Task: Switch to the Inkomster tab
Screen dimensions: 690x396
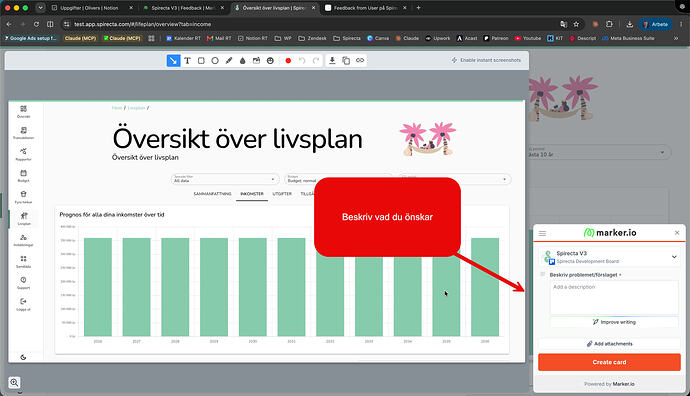Action: [x=252, y=194]
